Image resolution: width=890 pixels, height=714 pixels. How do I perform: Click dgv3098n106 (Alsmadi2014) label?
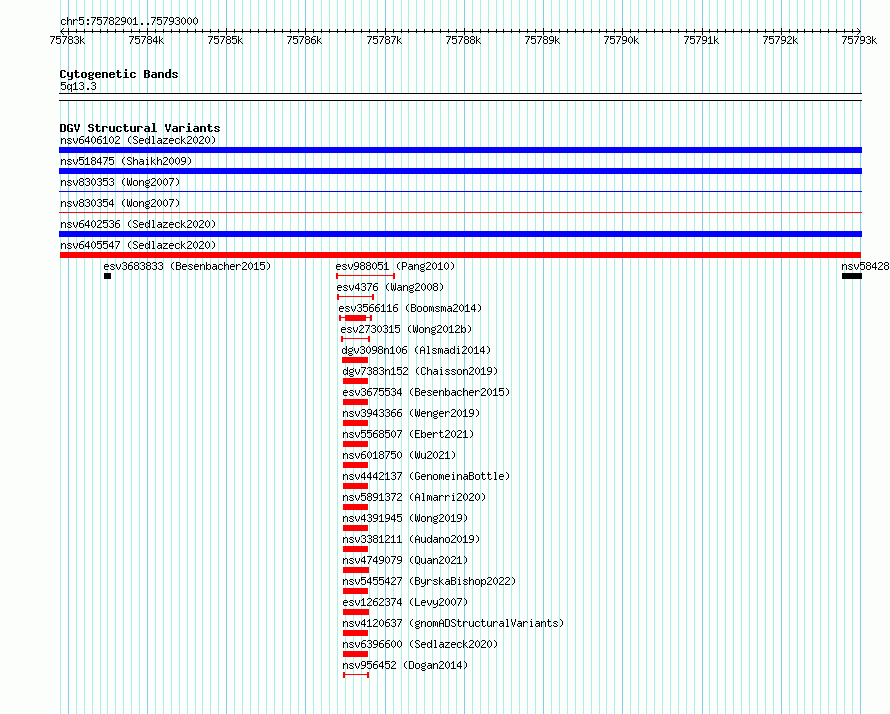click(416, 350)
